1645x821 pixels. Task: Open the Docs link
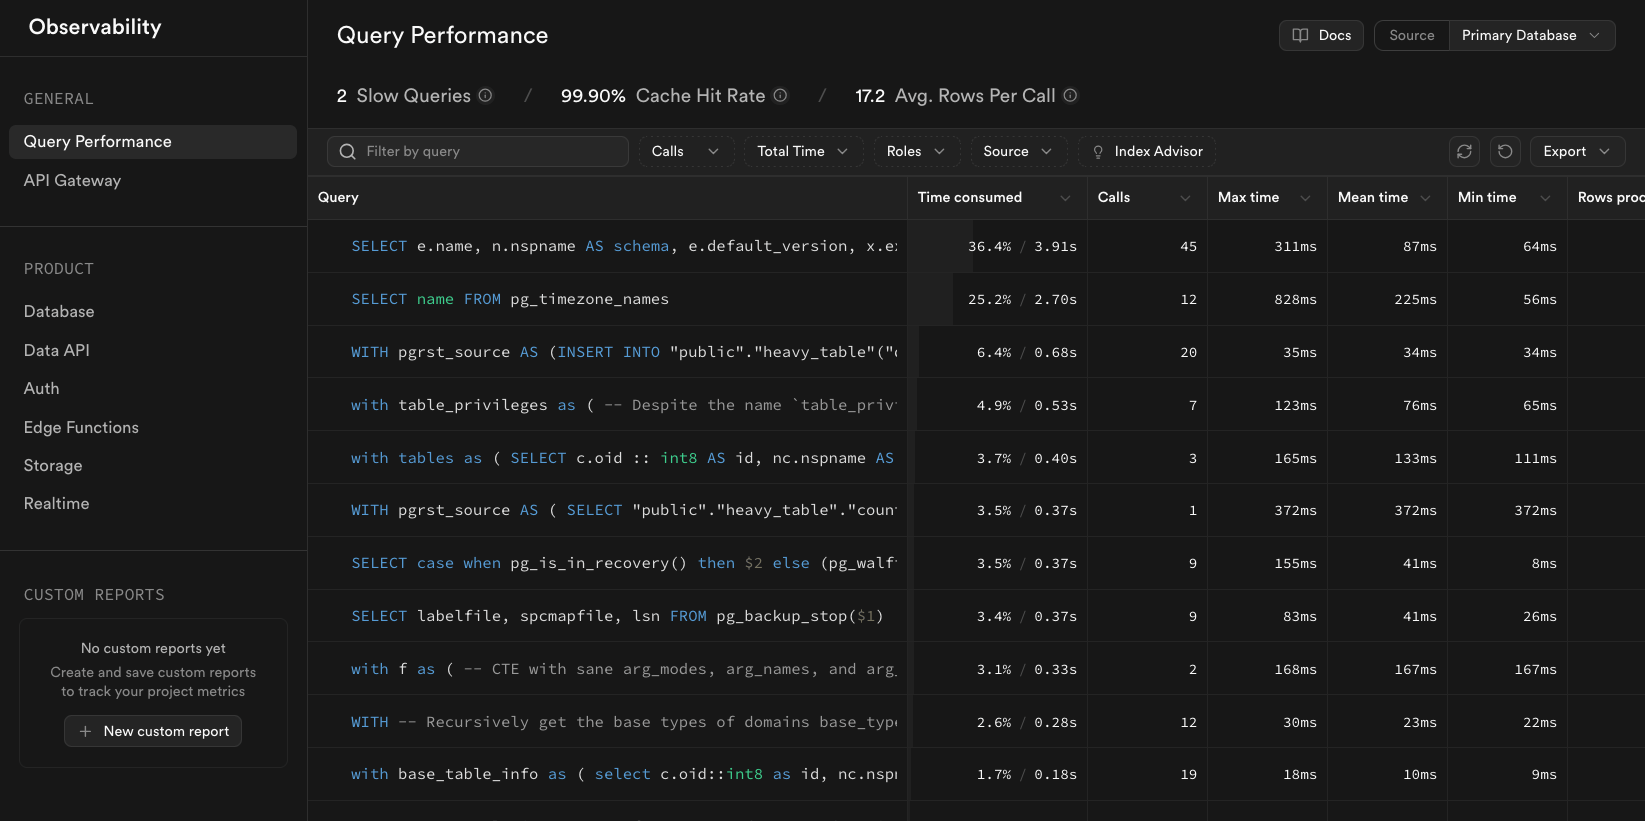[x=1321, y=35]
